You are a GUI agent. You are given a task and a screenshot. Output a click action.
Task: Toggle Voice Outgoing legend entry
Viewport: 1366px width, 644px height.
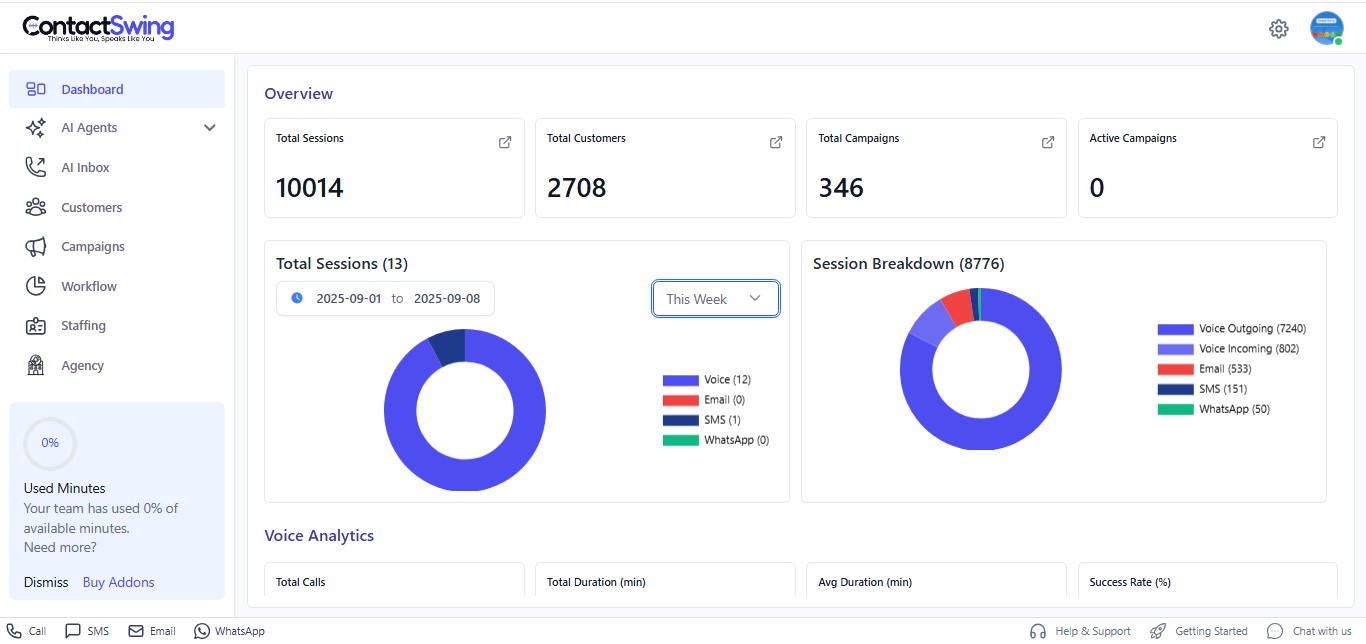[x=1231, y=329]
